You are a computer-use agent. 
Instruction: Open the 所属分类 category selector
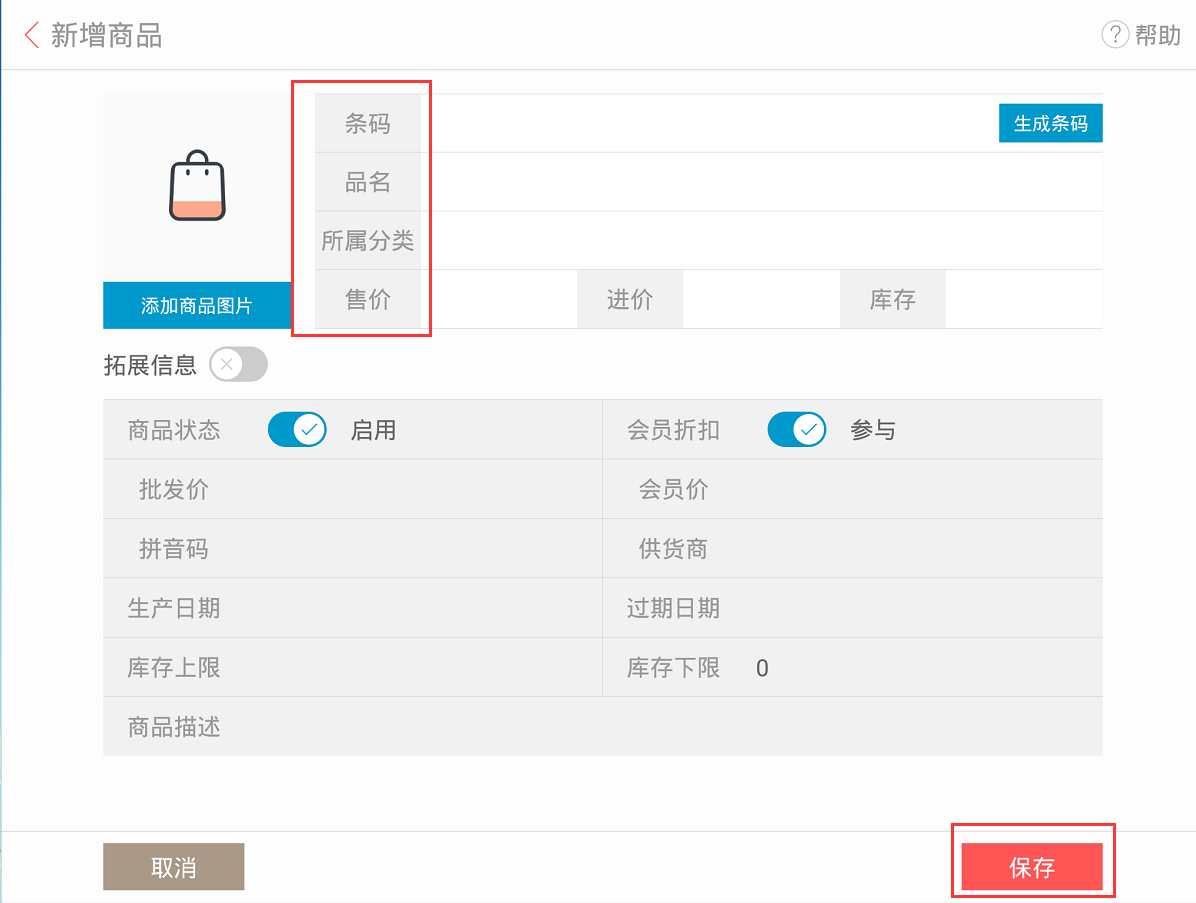click(x=760, y=241)
